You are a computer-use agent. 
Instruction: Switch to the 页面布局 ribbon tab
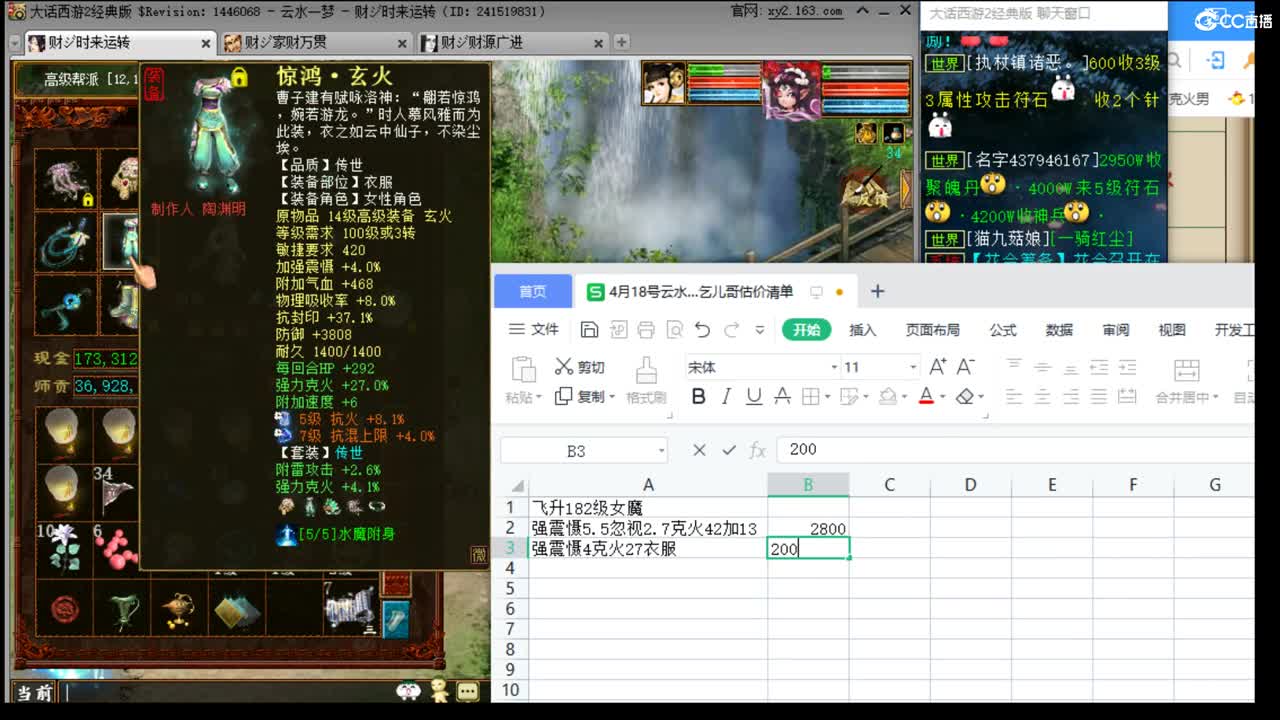coord(932,330)
